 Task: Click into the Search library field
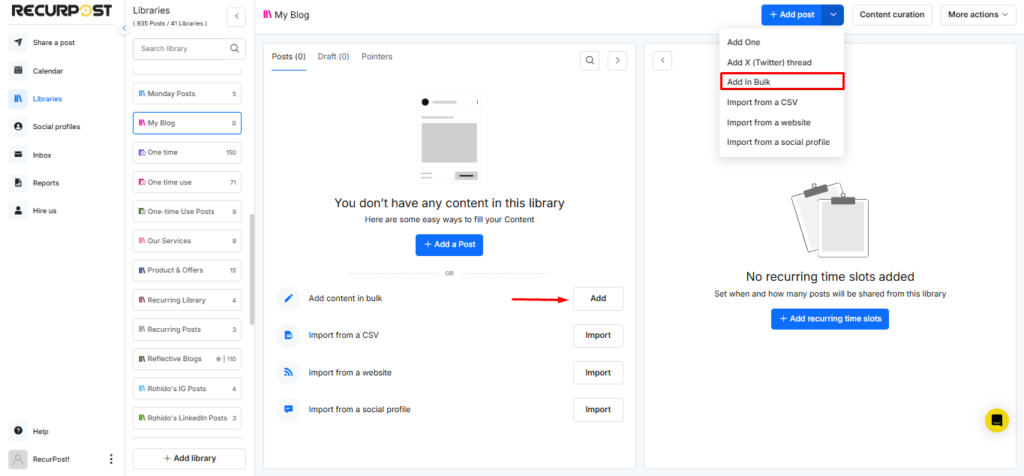coord(180,48)
